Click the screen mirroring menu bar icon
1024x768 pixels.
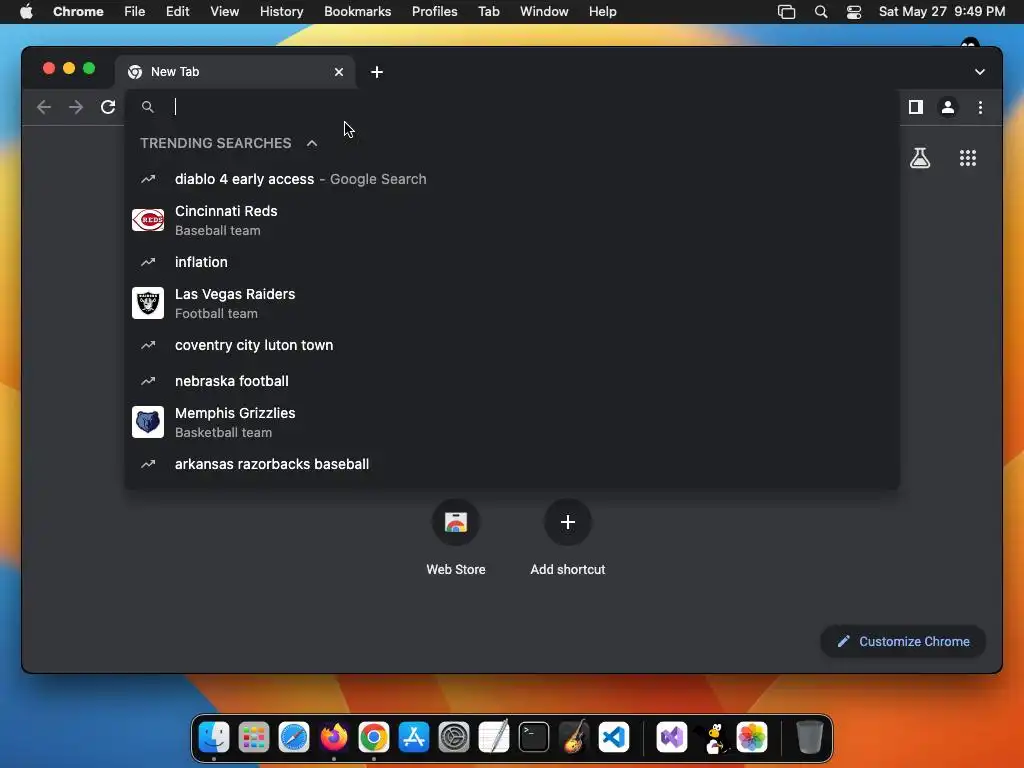coord(786,12)
